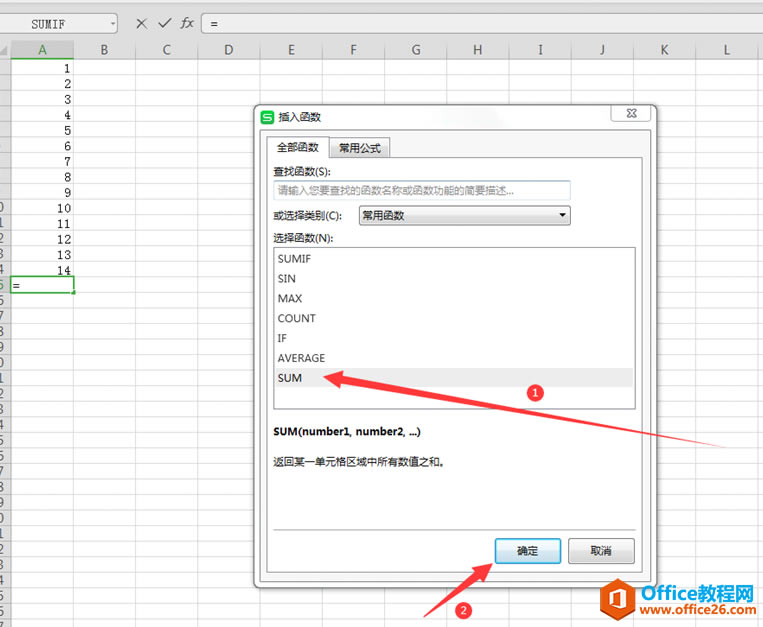
Task: Select column I header
Action: 540,50
